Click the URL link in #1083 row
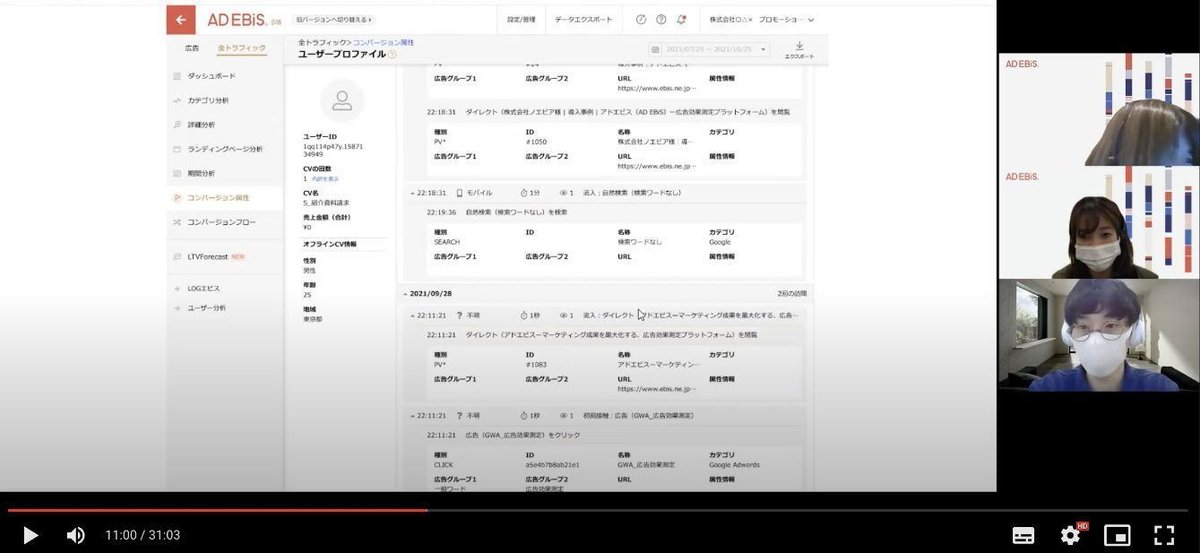 [x=656, y=388]
